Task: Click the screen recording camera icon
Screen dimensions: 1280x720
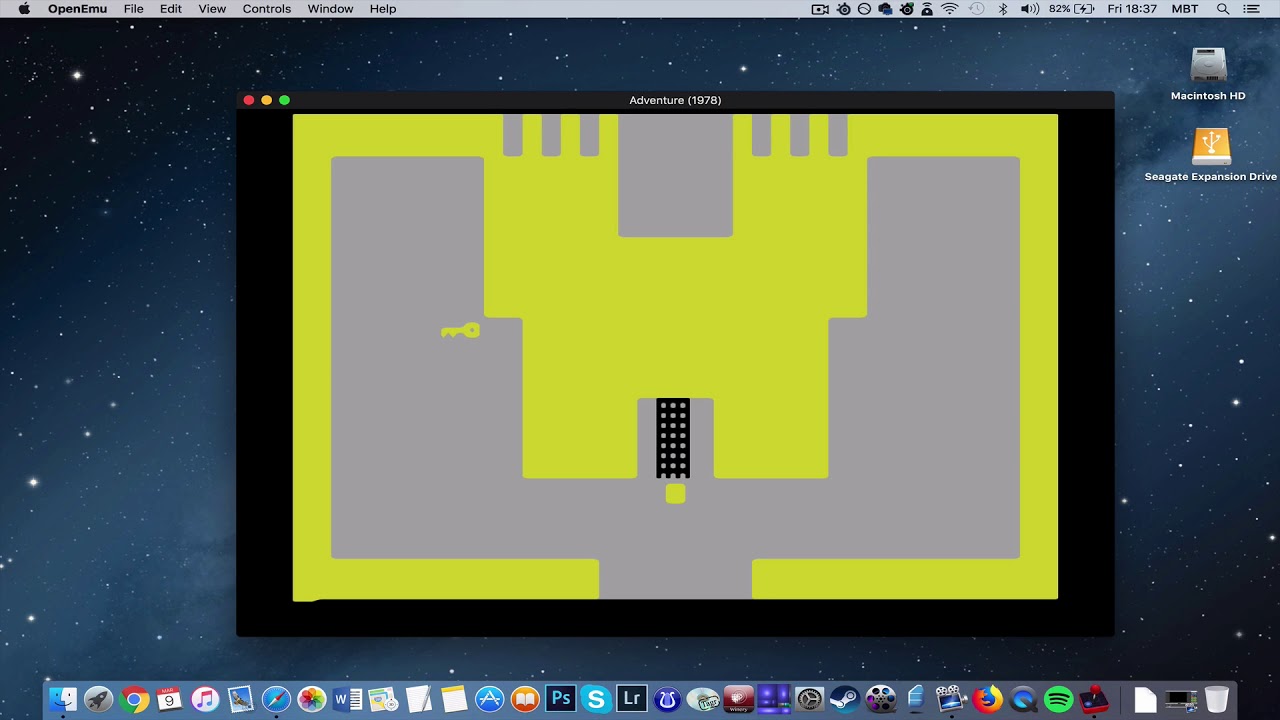Action: pos(820,9)
